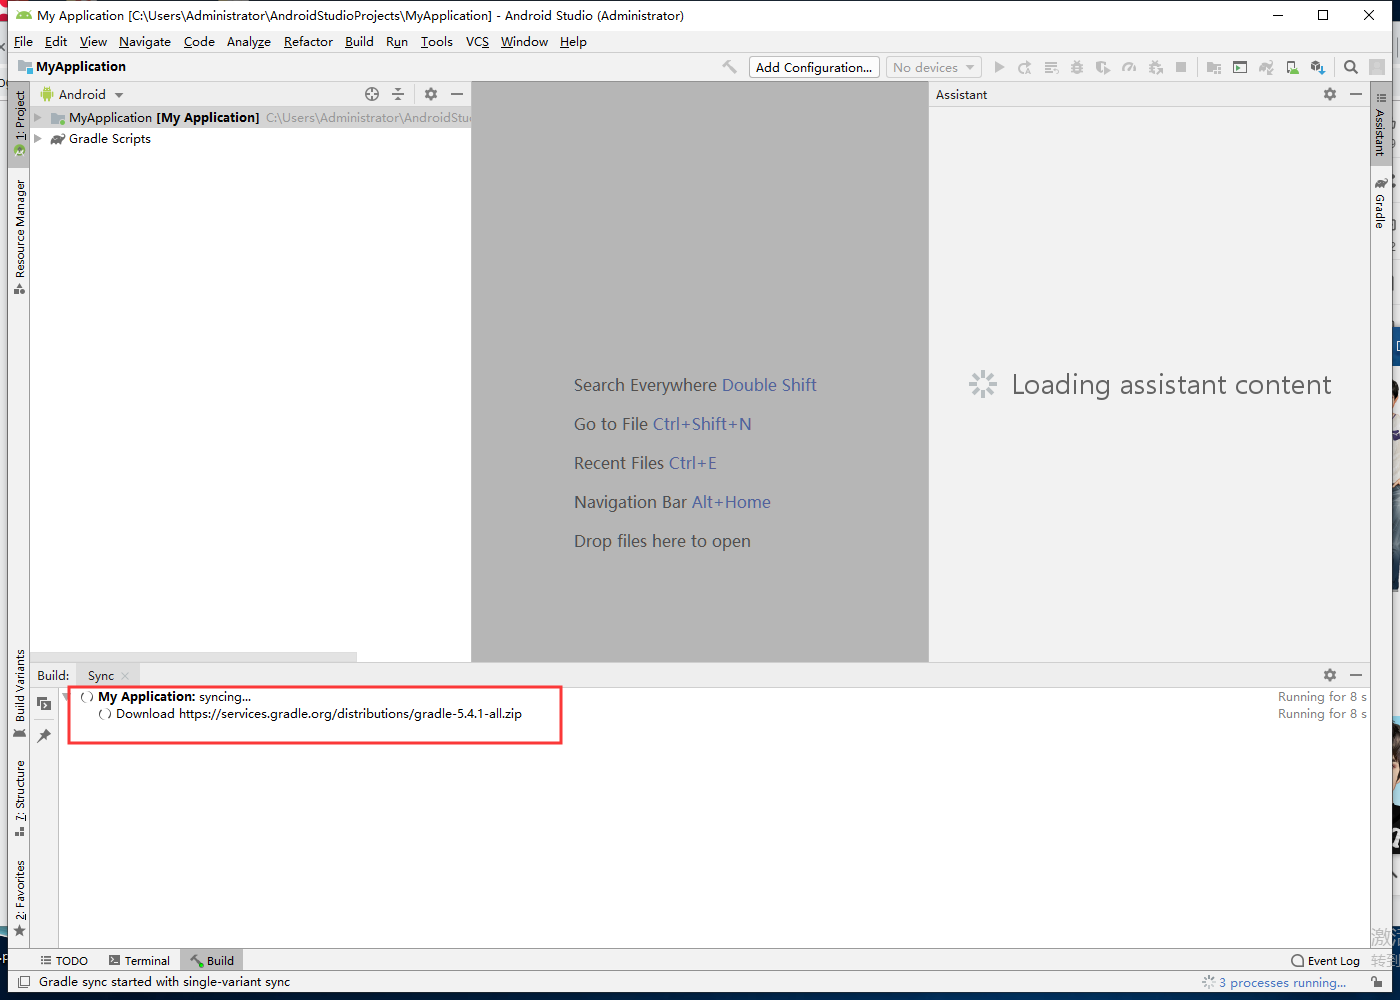
Task: Open the Refactor menu
Action: [308, 41]
